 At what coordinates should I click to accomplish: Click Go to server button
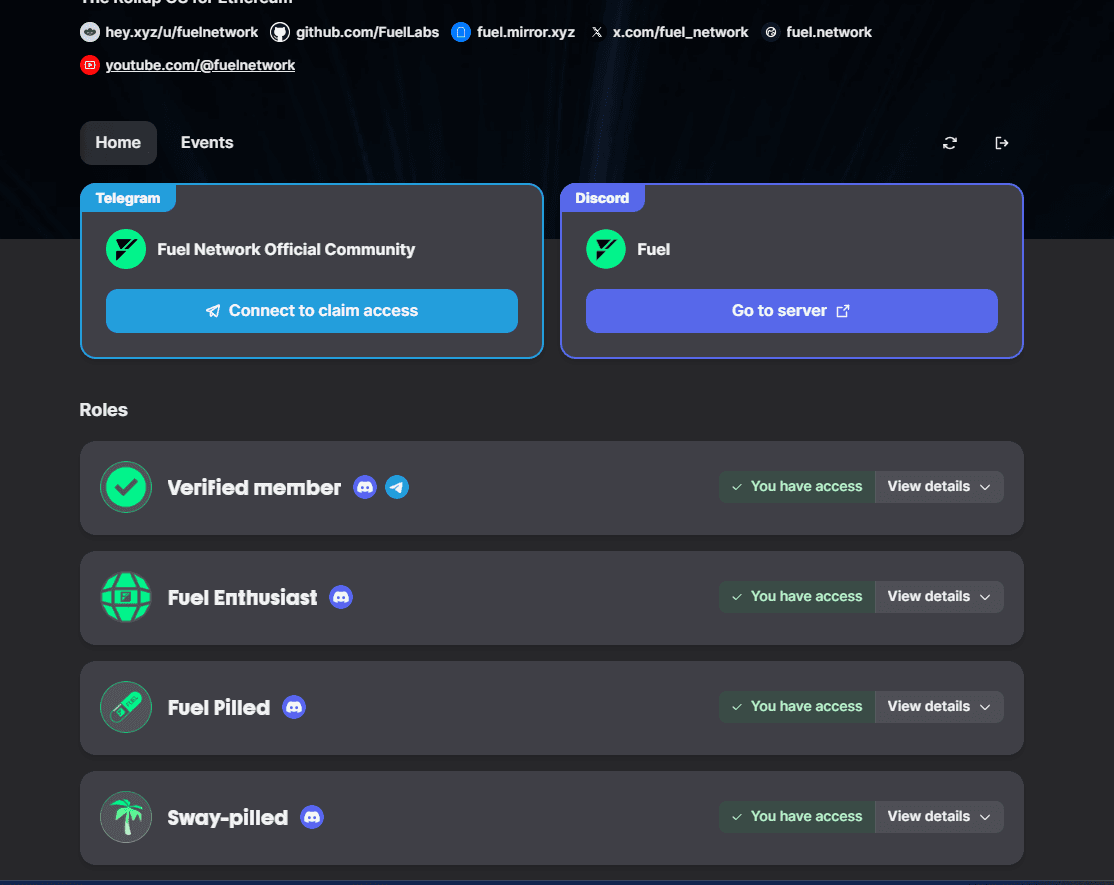pyautogui.click(x=791, y=311)
